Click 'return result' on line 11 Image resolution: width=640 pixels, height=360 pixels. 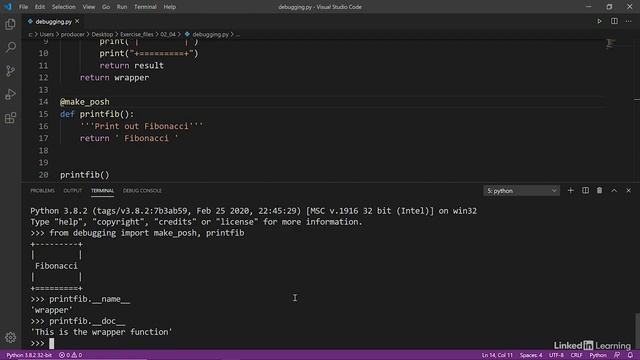(x=131, y=65)
